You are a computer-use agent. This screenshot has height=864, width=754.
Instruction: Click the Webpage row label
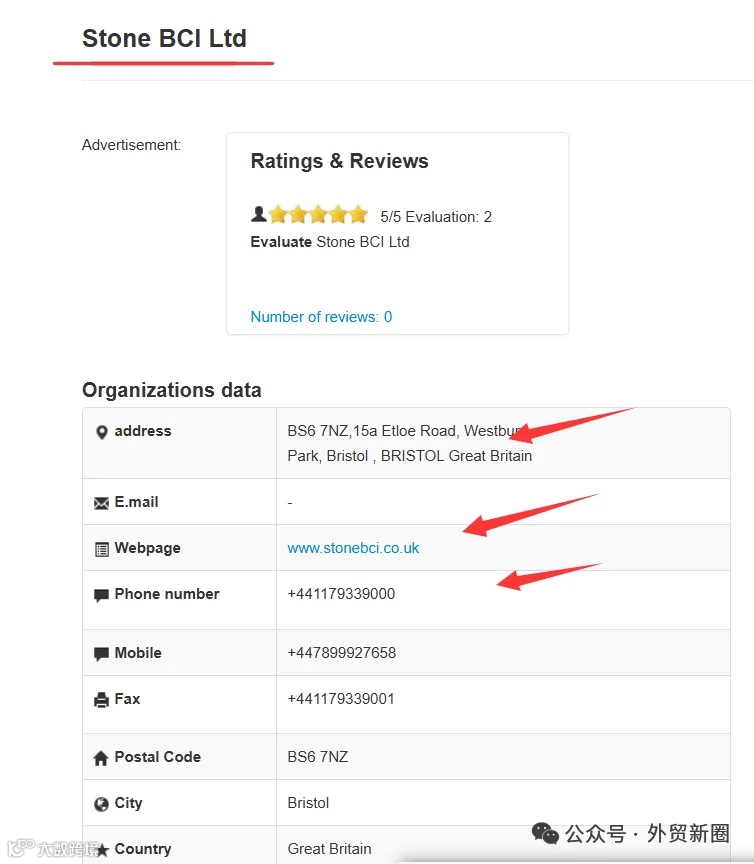(x=148, y=548)
